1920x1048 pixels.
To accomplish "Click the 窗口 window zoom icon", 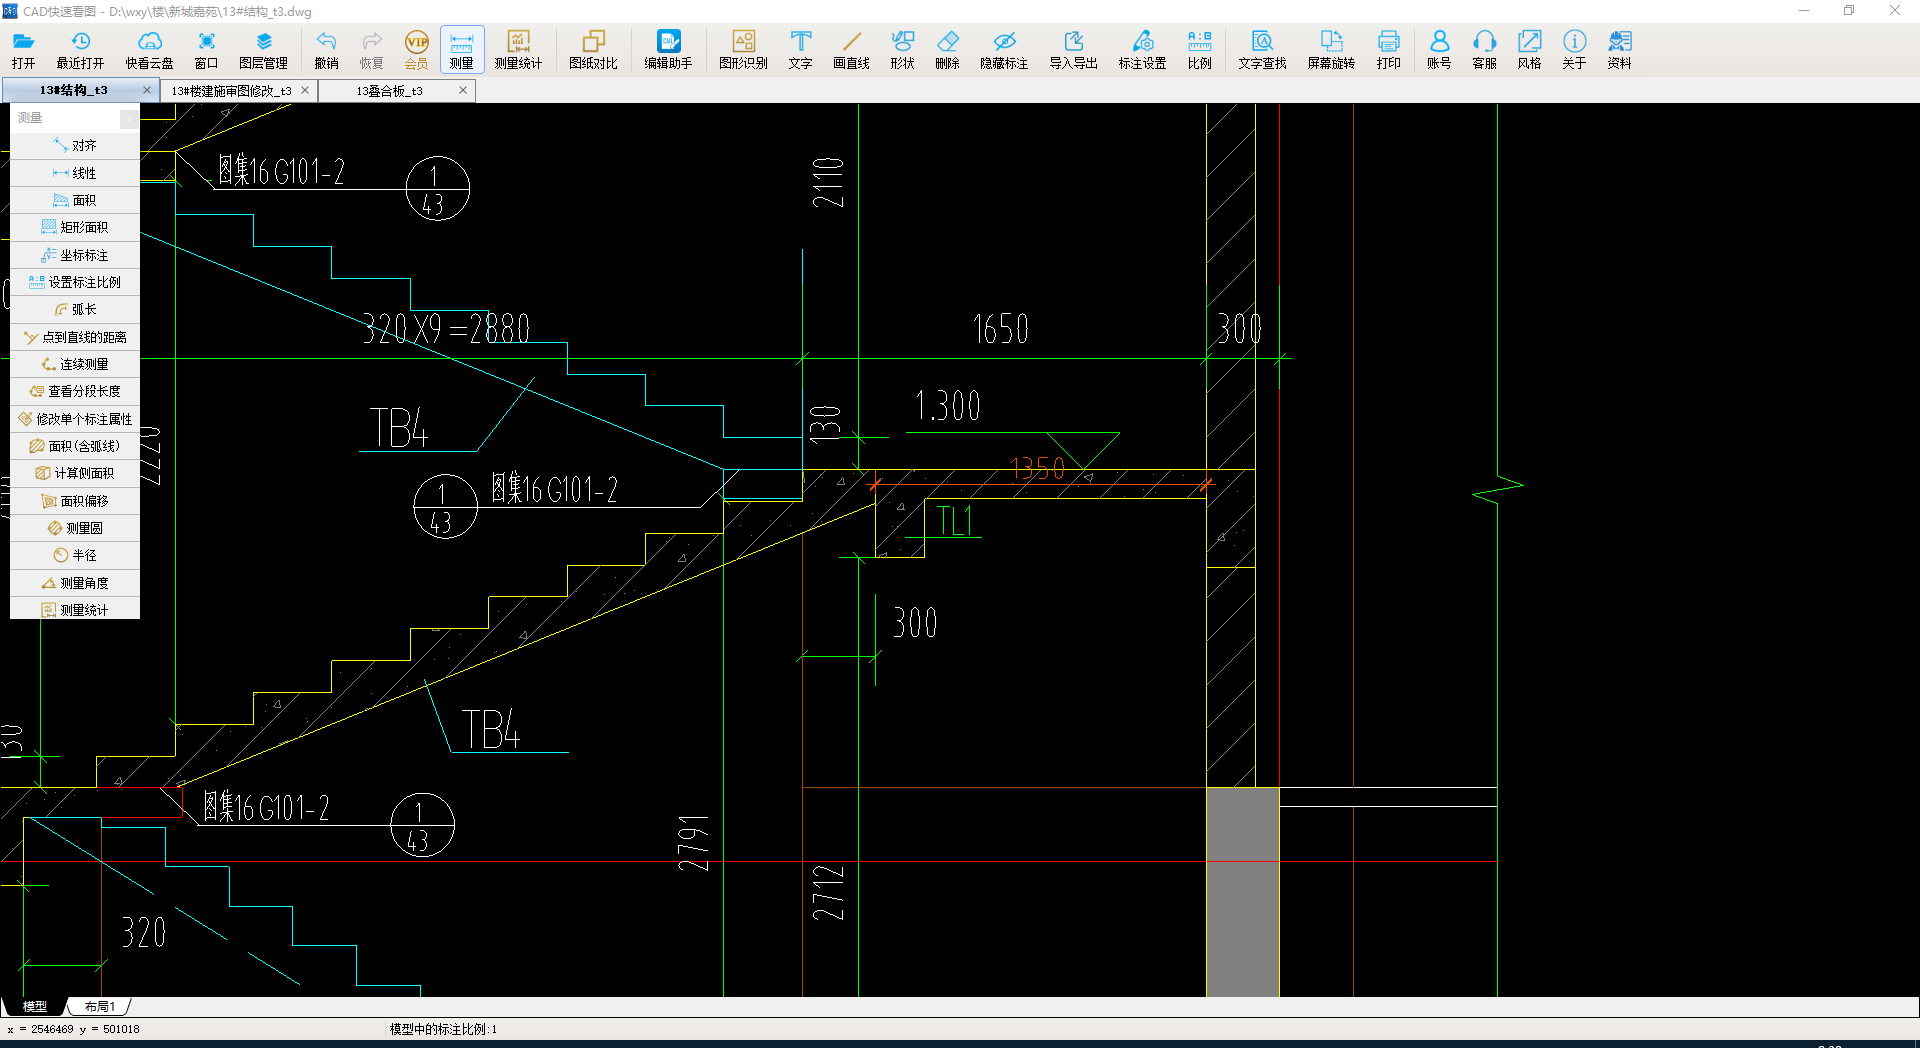I will click(x=206, y=49).
